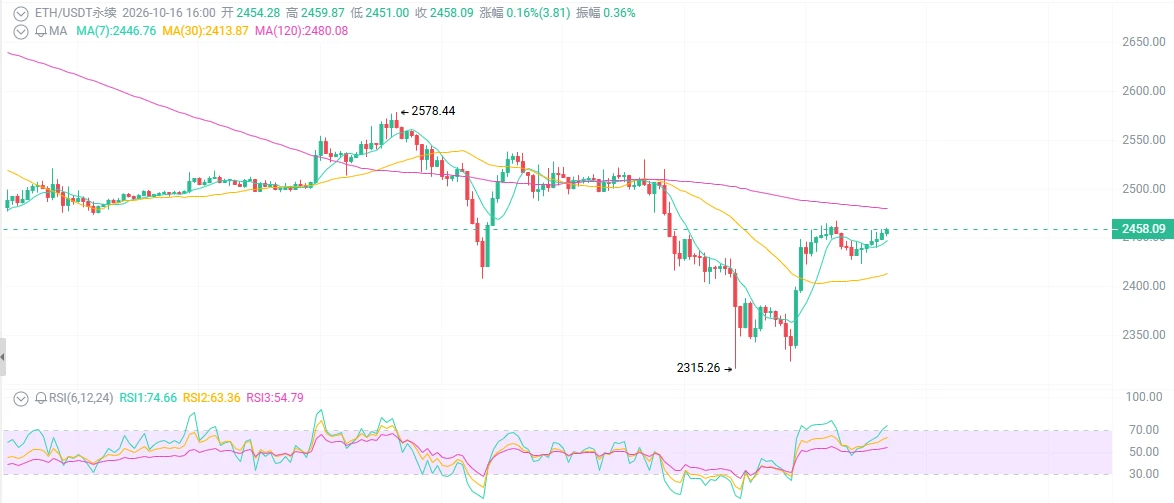The image size is (1174, 503).
Task: Select the RSI1:74.66 reading
Action: [x=148, y=397]
